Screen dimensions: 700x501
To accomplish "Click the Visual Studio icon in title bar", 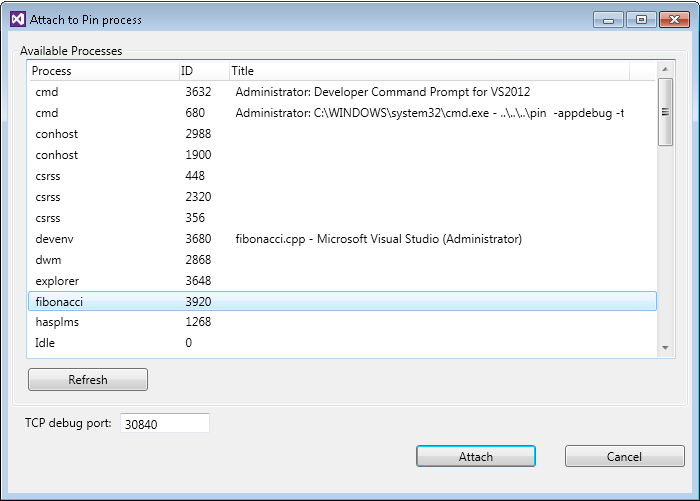I will [x=18, y=20].
